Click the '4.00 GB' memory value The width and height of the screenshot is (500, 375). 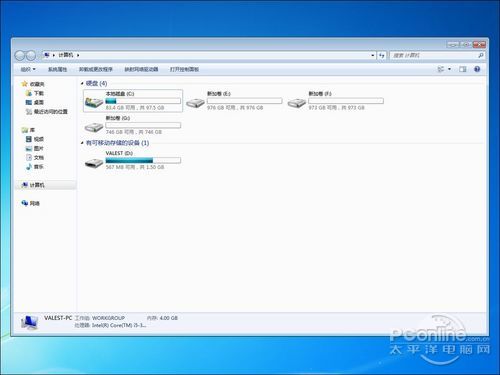[169, 318]
